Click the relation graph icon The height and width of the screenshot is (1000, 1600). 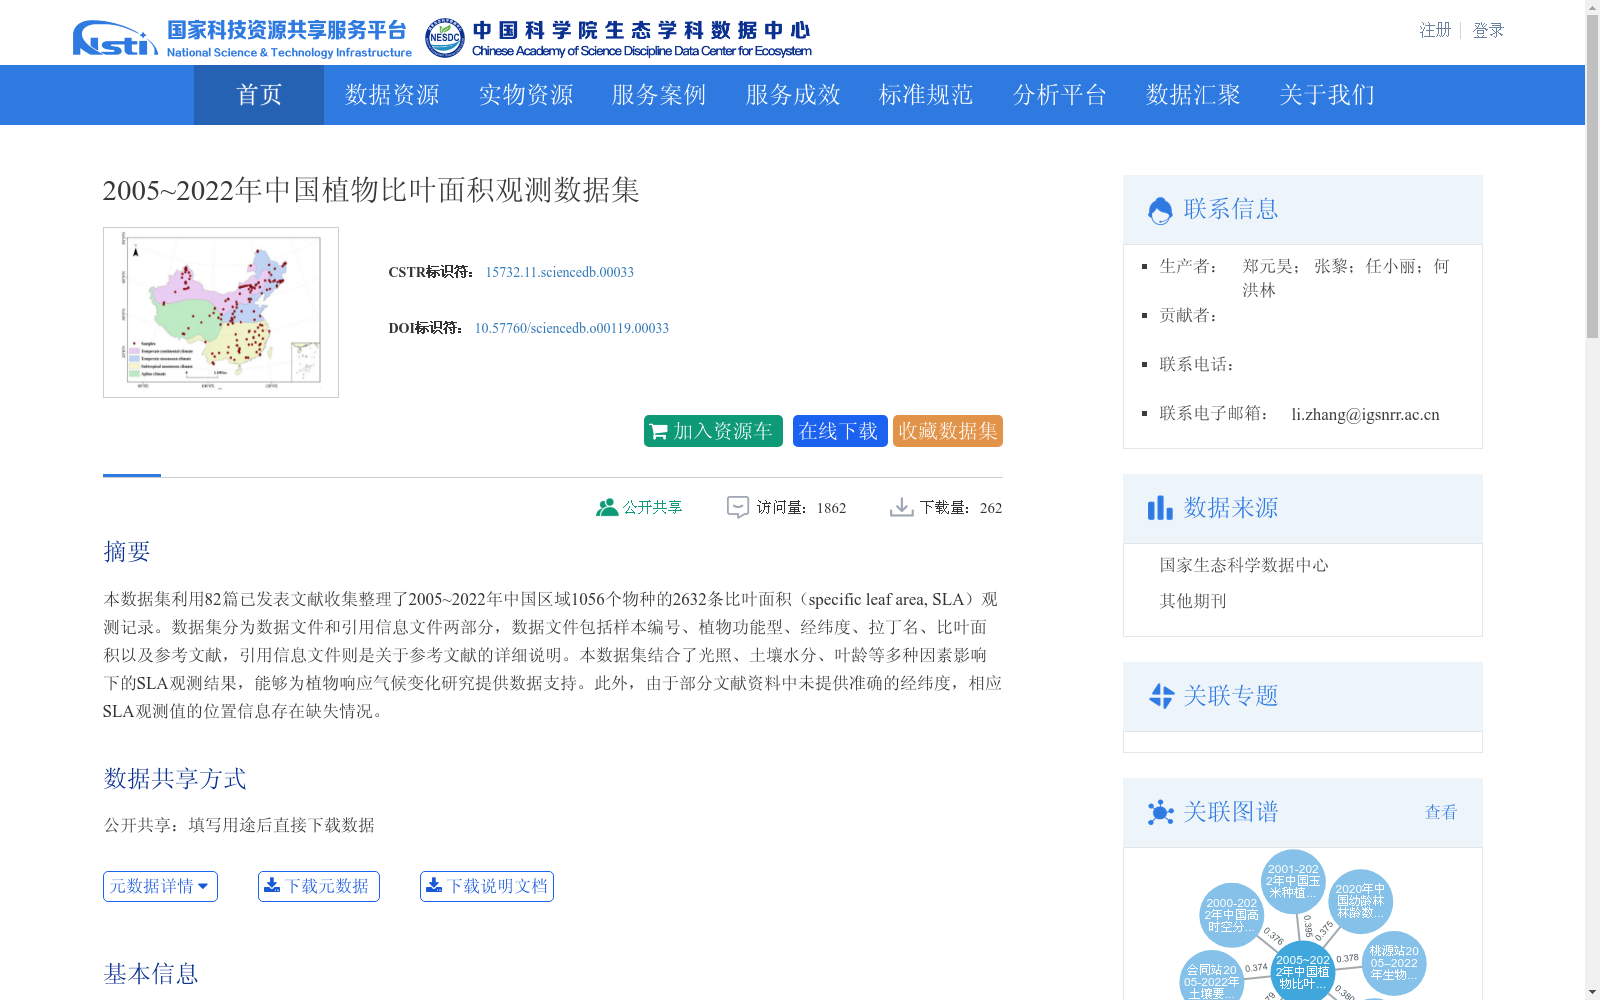click(x=1161, y=812)
